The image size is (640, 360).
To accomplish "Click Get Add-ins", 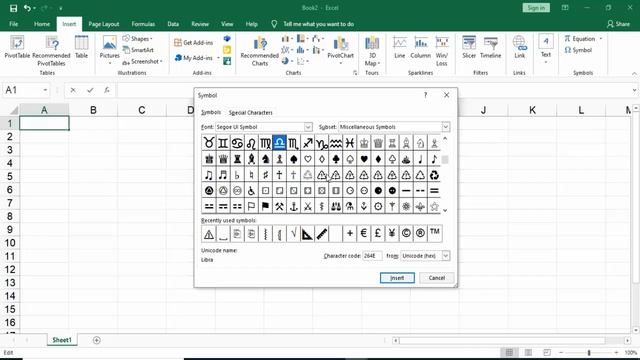I will tap(193, 42).
